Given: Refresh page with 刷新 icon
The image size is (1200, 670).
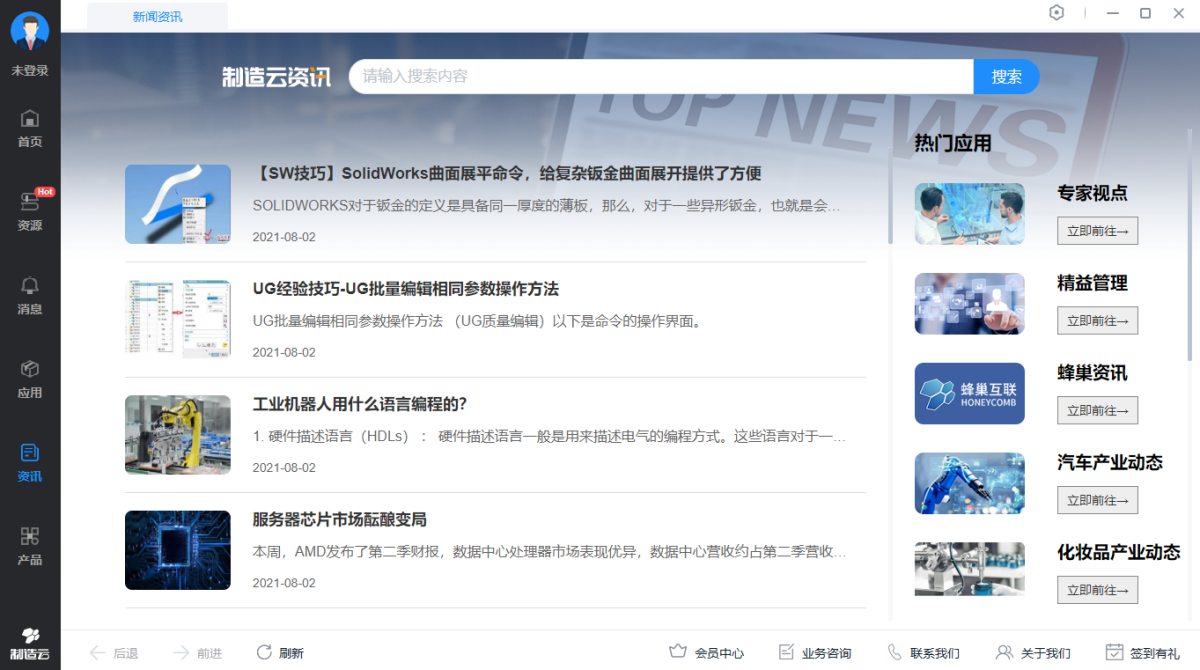Looking at the screenshot, I should pos(280,653).
